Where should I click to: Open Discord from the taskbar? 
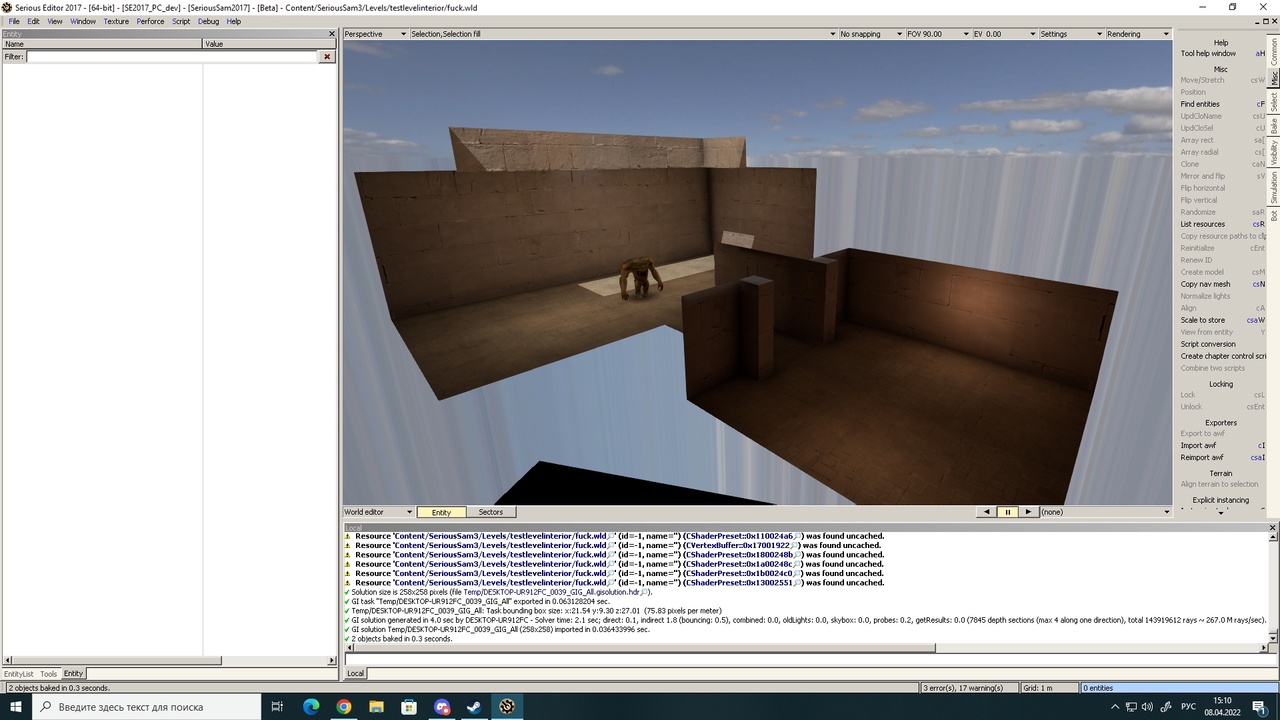point(442,707)
